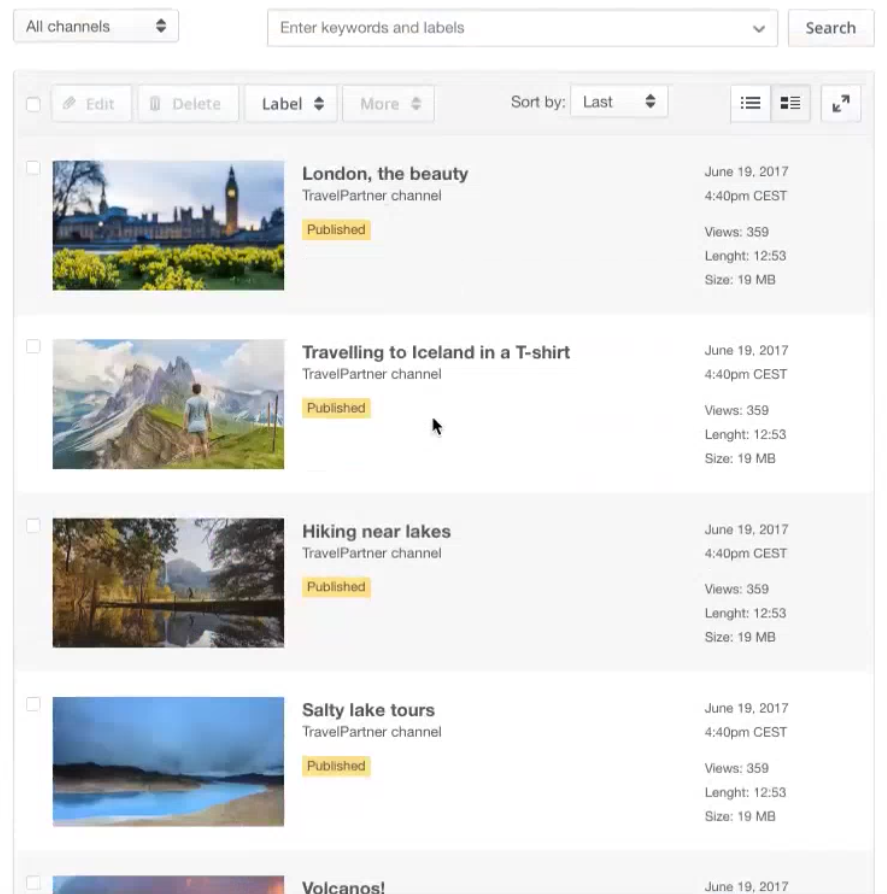The height and width of the screenshot is (894, 887).
Task: Click the Sort by: label
Action: click(538, 102)
